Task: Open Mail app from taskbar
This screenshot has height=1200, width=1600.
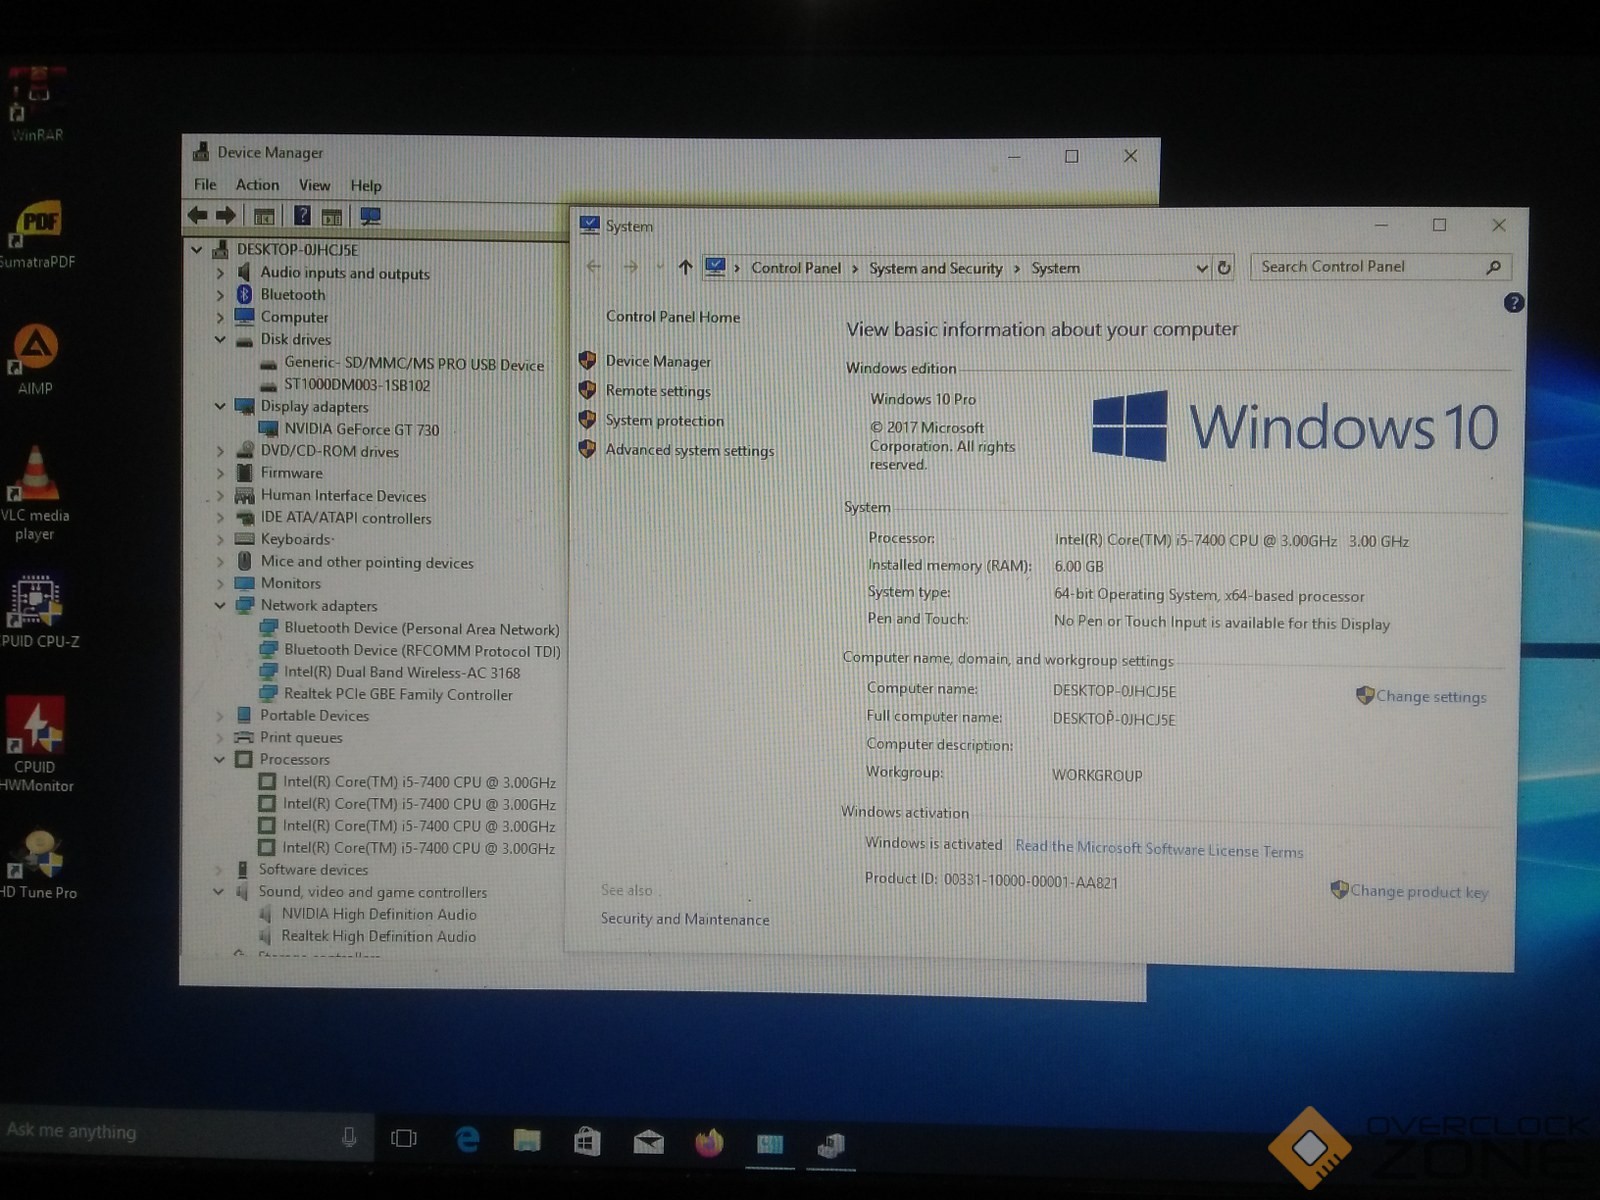Action: pos(648,1141)
